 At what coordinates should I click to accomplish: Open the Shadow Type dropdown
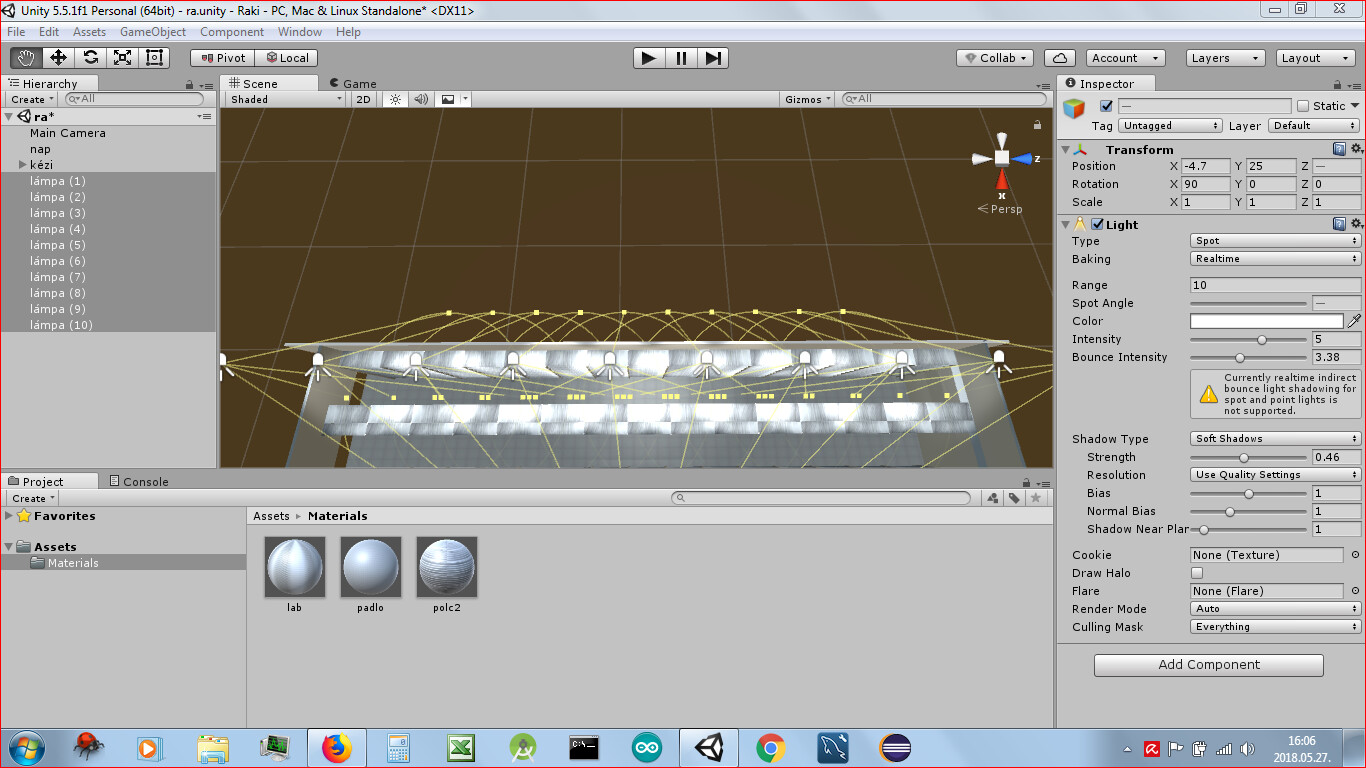1273,438
